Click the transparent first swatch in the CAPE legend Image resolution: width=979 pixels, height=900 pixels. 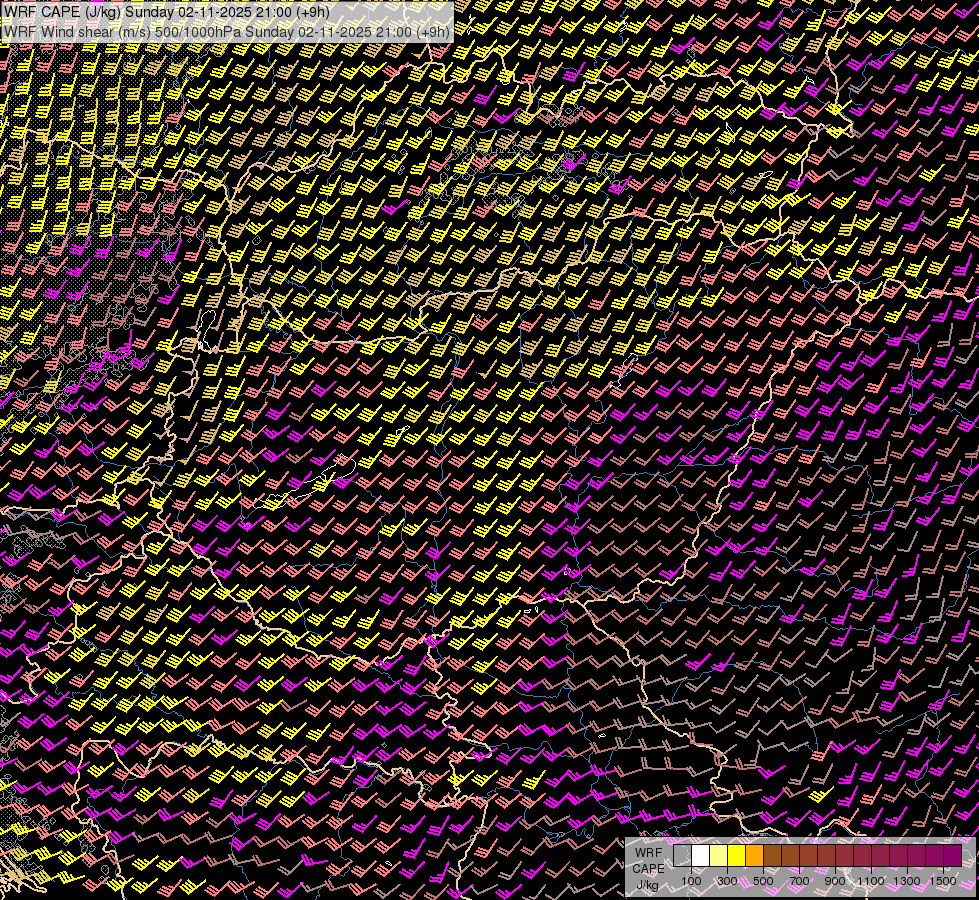[682, 856]
